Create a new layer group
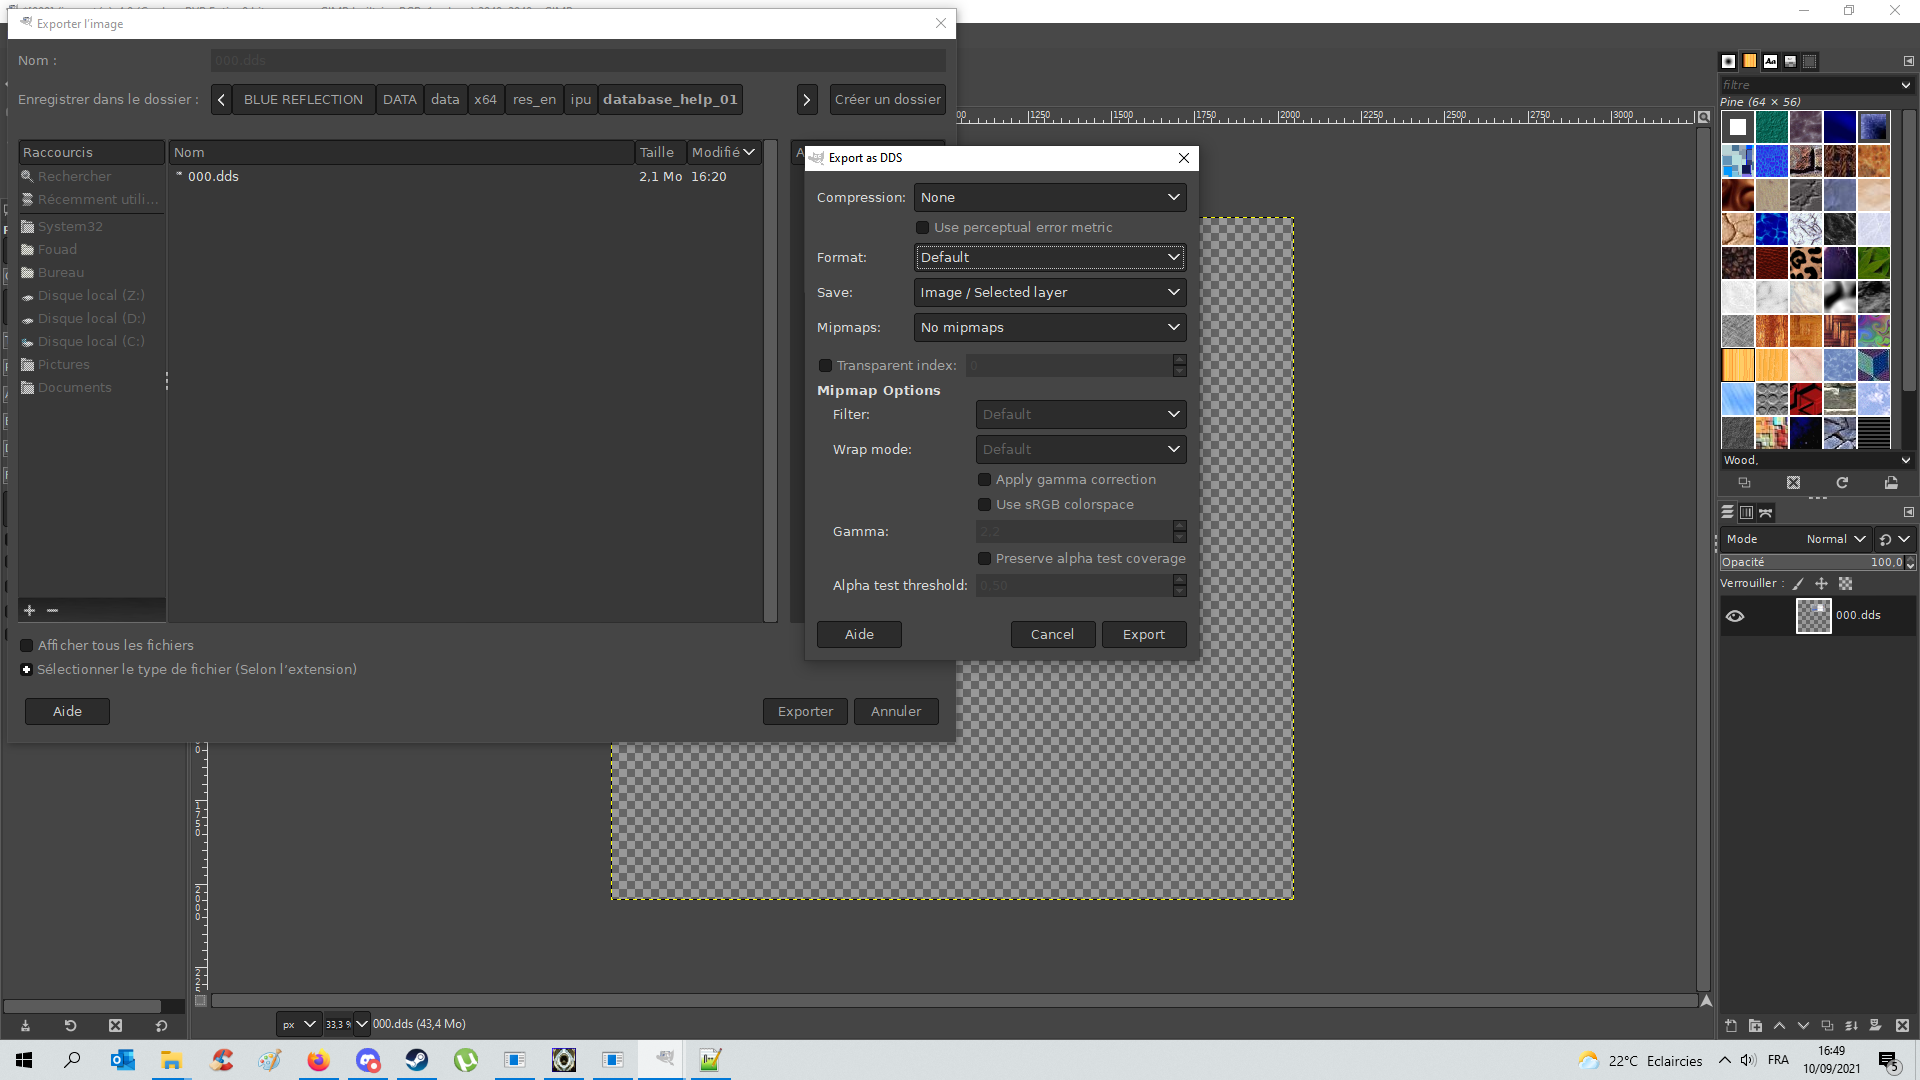 [x=1755, y=1026]
